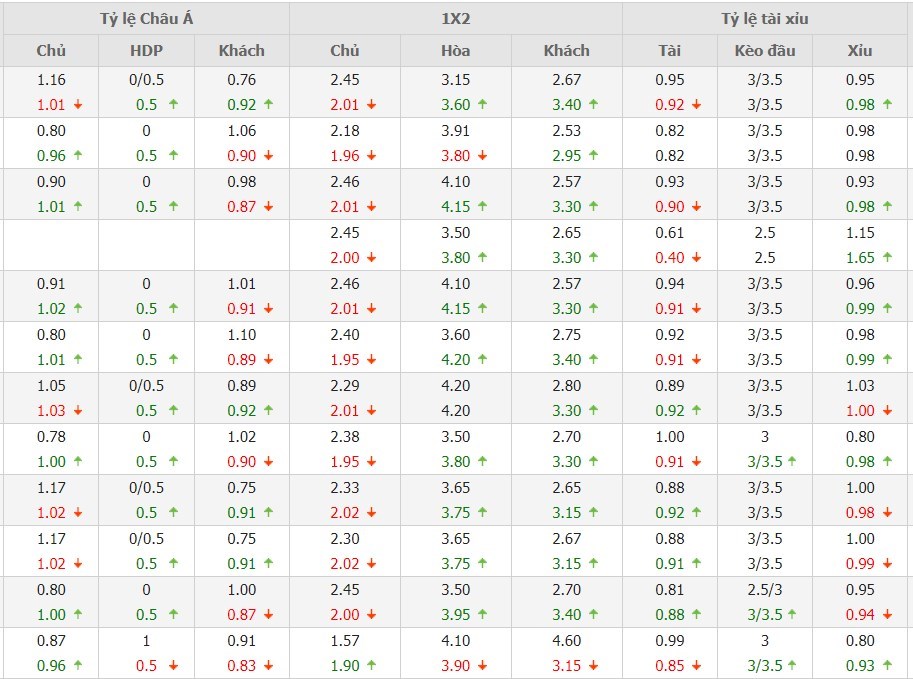Open the Tỷ lệ tài xỉu section header
913x679 pixels.
coord(765,19)
